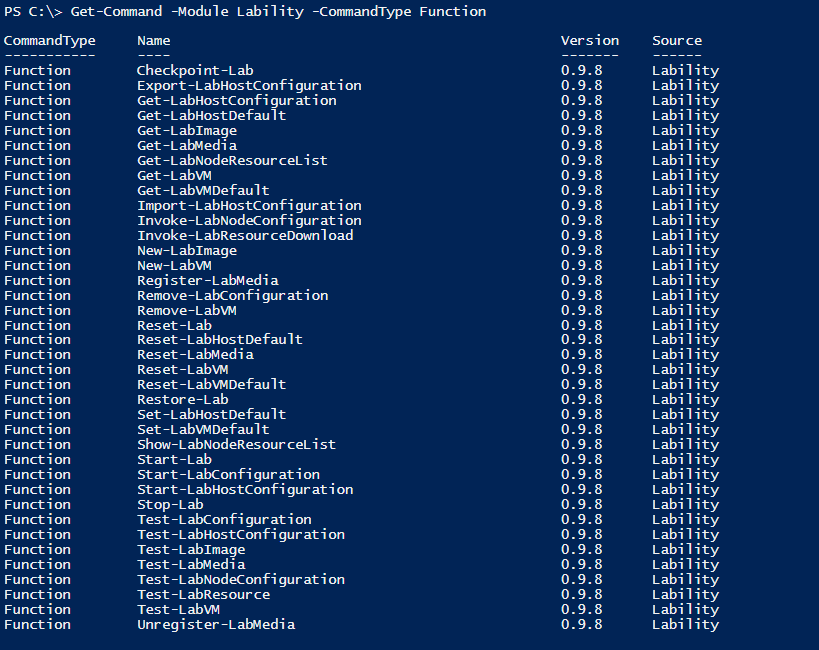Select the Stop-Lab function name
Image resolution: width=819 pixels, height=650 pixels.
170,505
